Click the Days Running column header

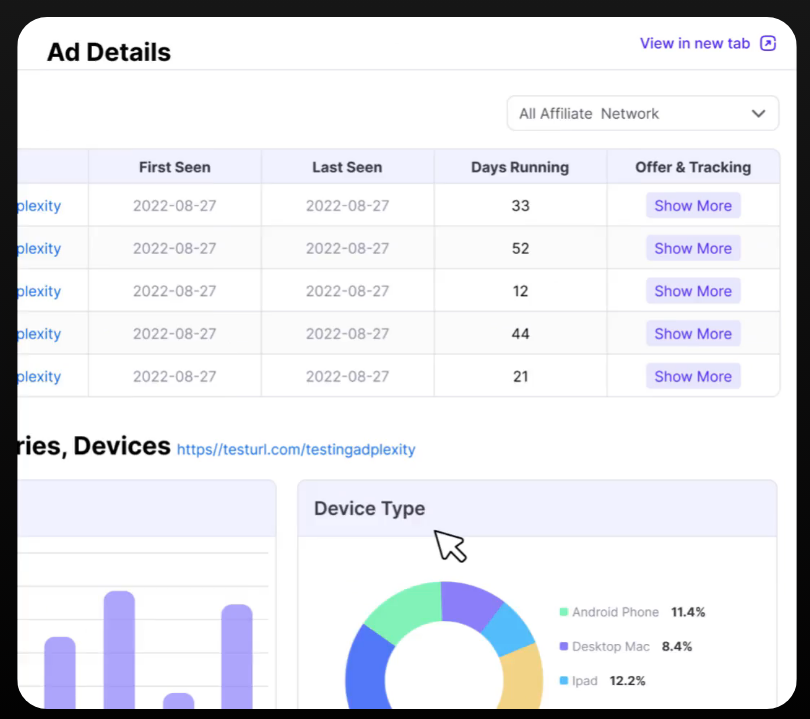[x=520, y=167]
